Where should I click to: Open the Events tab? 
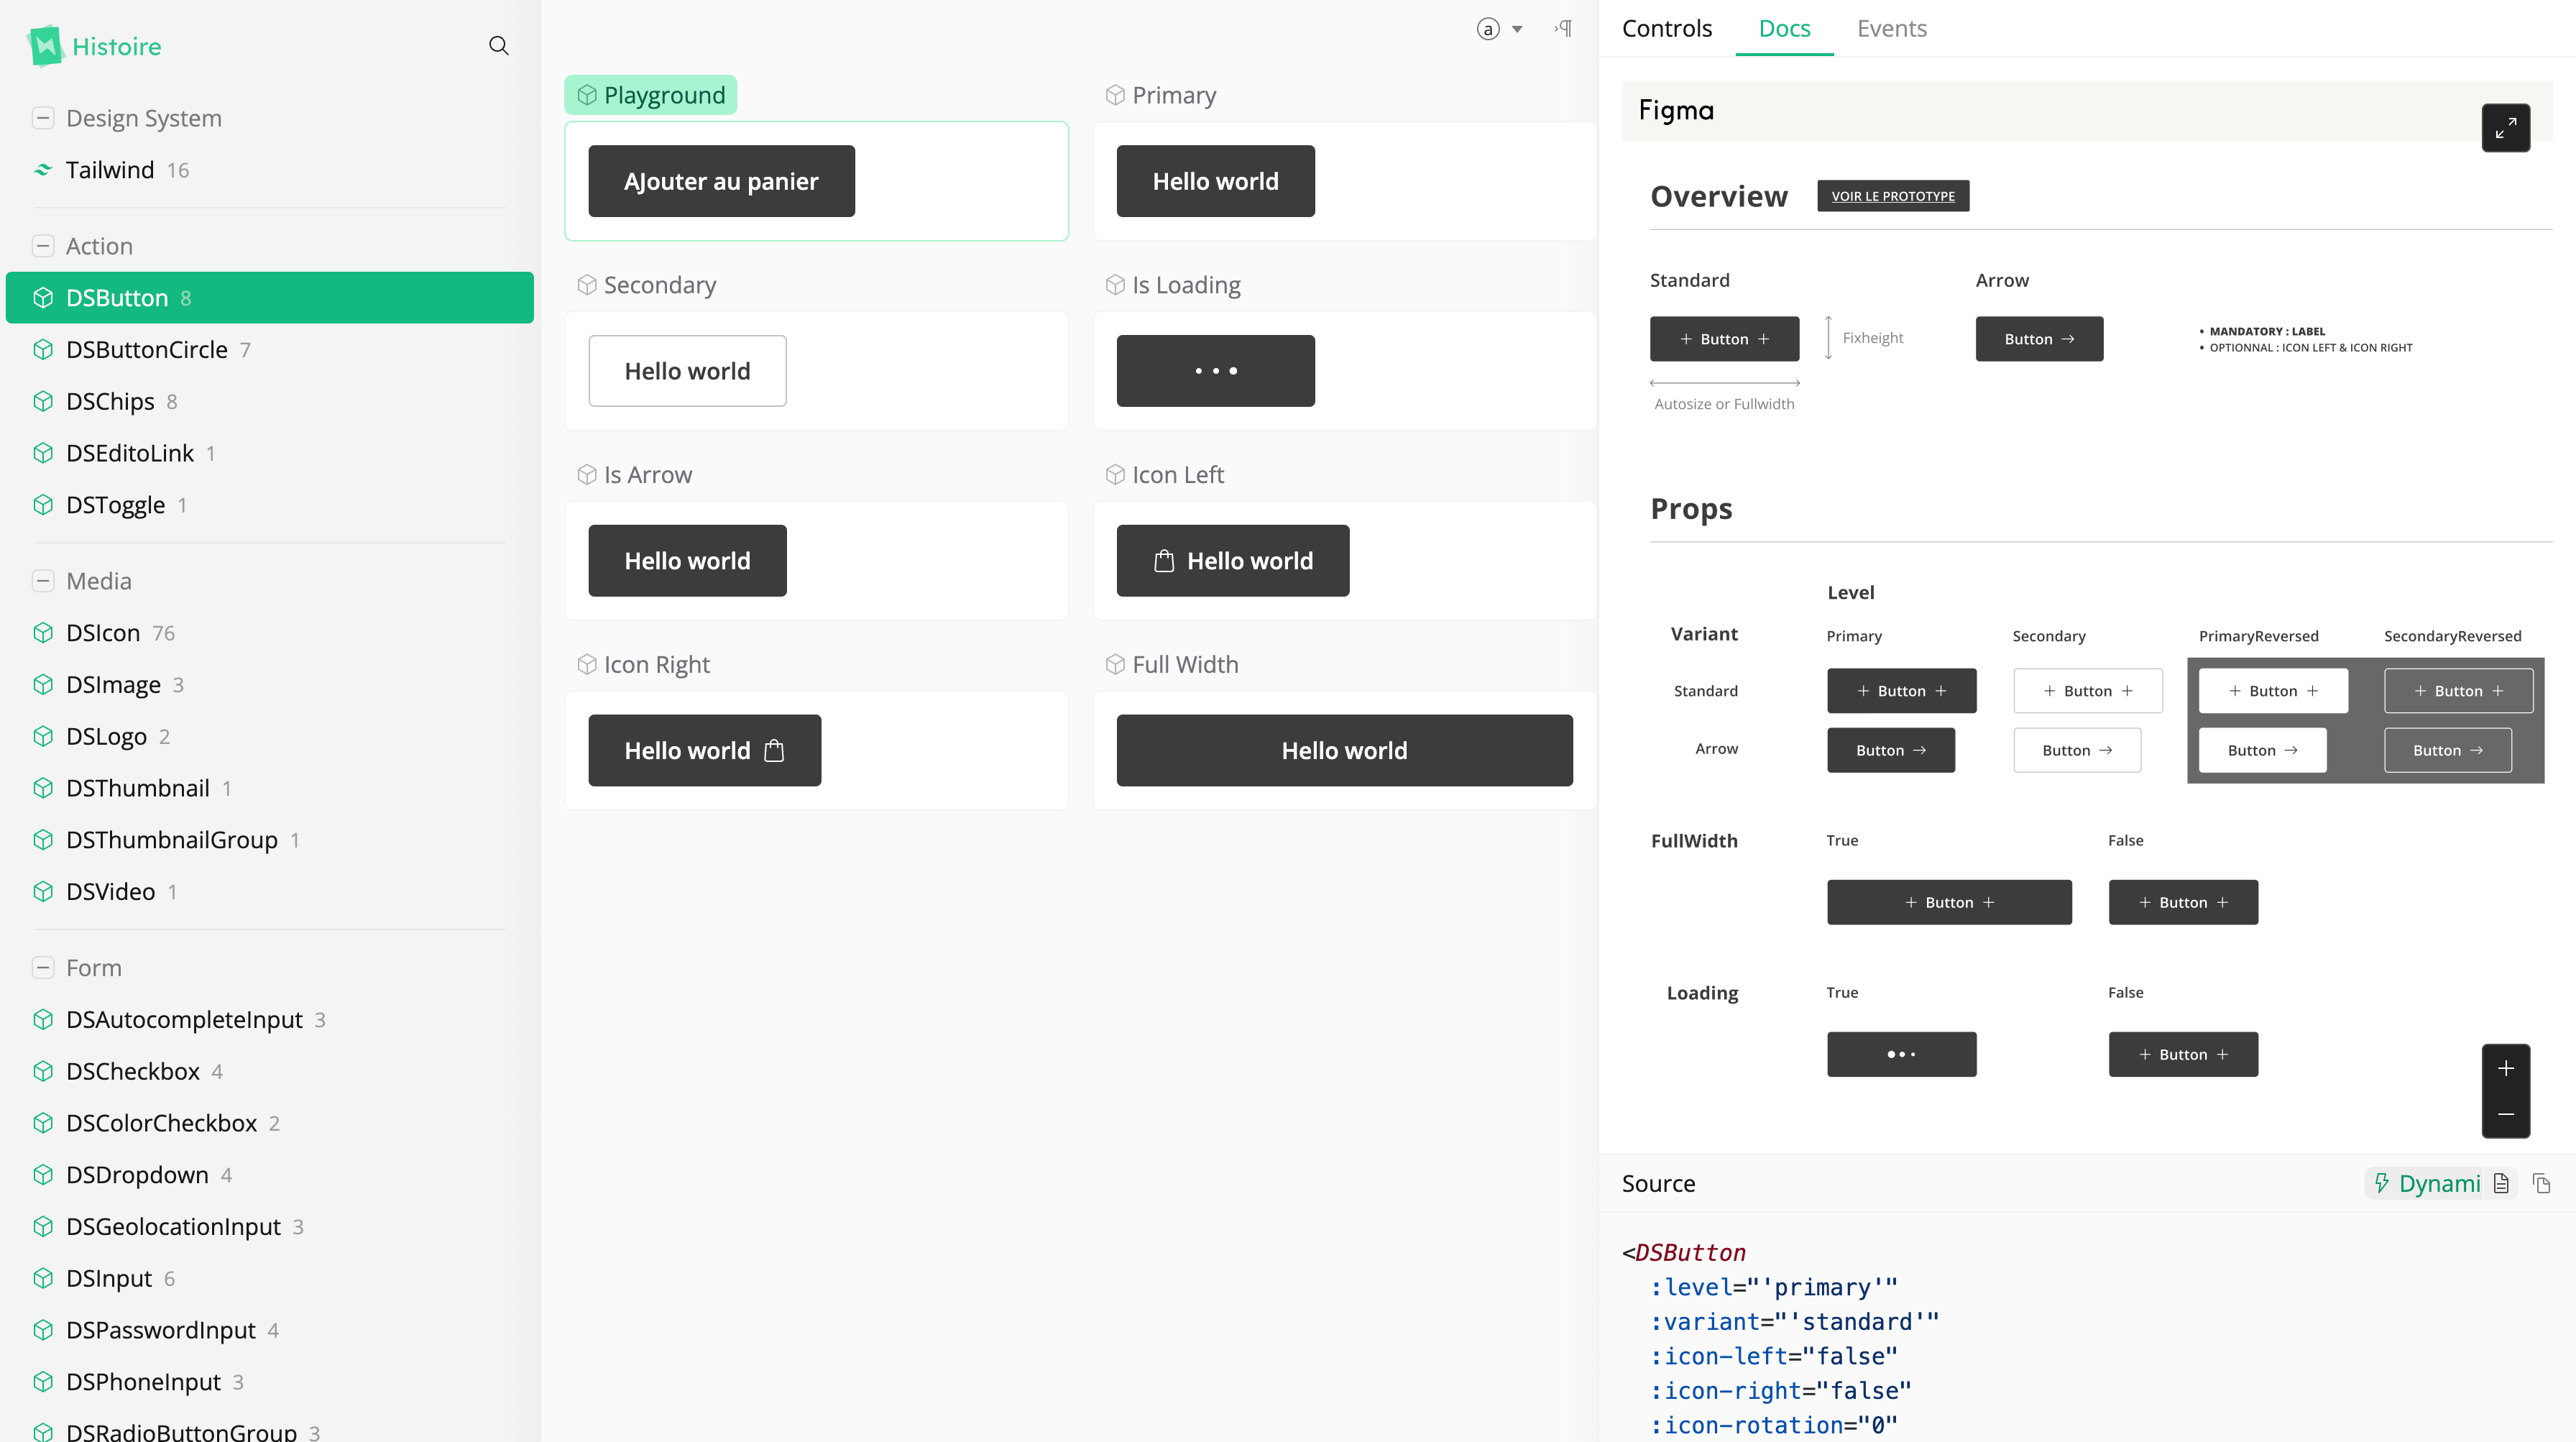coord(1891,28)
